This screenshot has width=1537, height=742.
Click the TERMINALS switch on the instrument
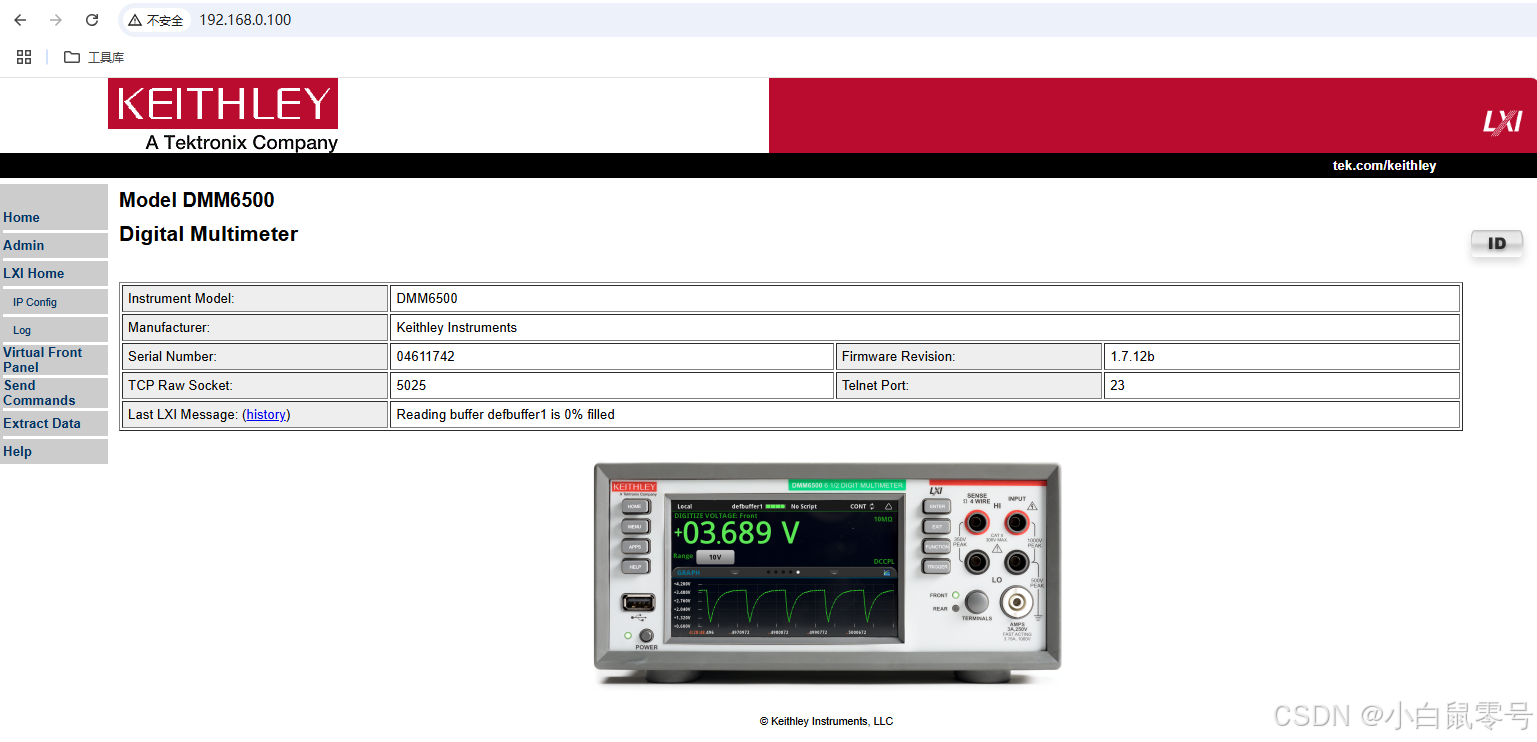(x=976, y=602)
